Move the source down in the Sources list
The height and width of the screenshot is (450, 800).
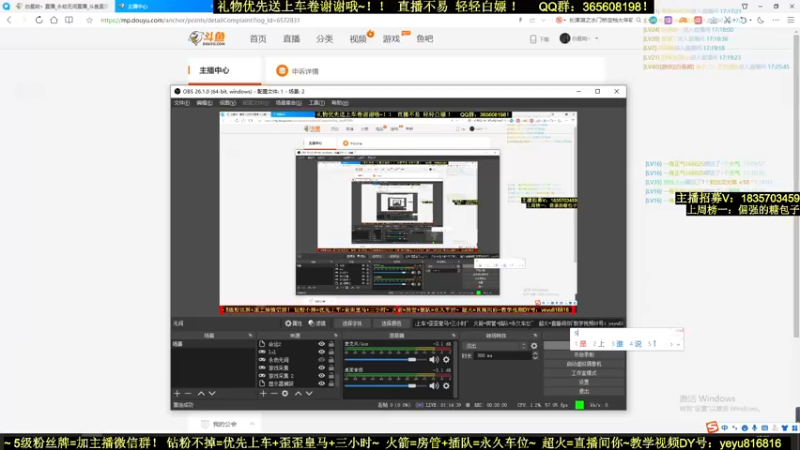(309, 393)
